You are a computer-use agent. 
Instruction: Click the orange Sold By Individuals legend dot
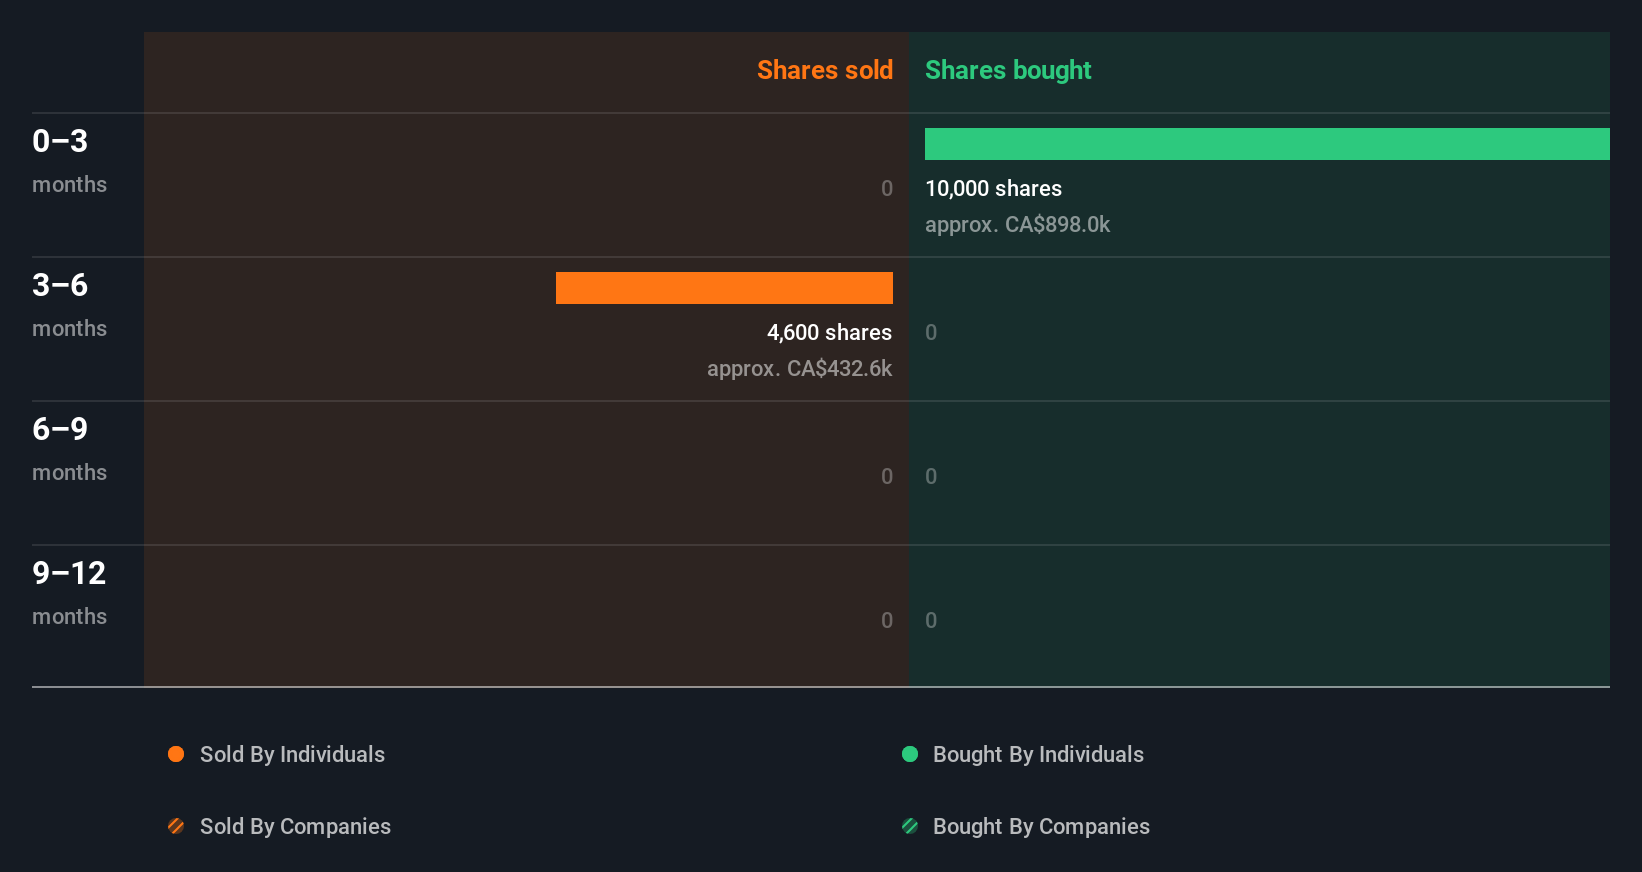176,754
